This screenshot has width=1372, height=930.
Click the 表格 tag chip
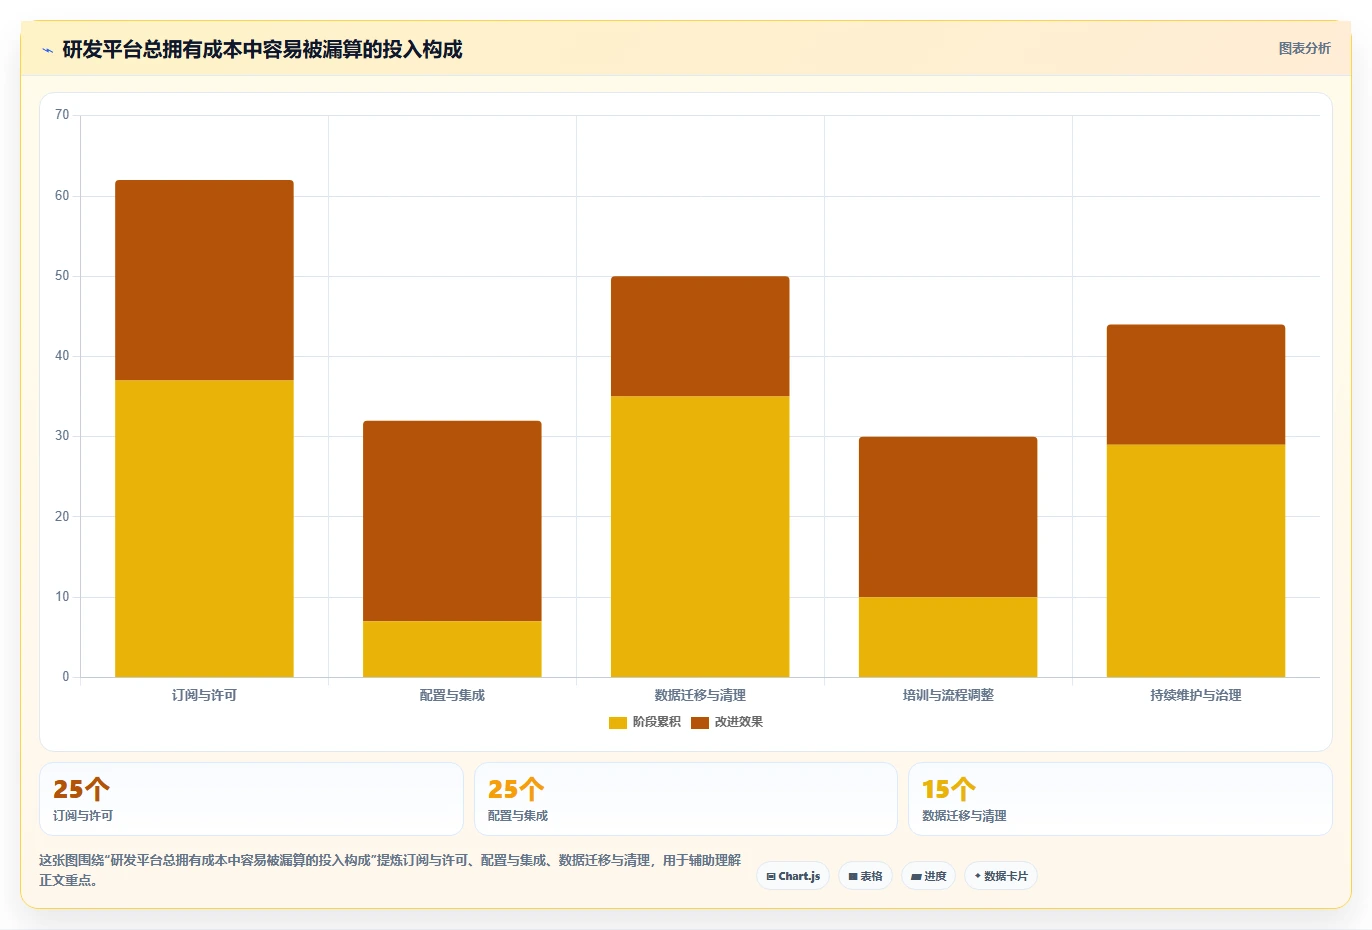(866, 876)
